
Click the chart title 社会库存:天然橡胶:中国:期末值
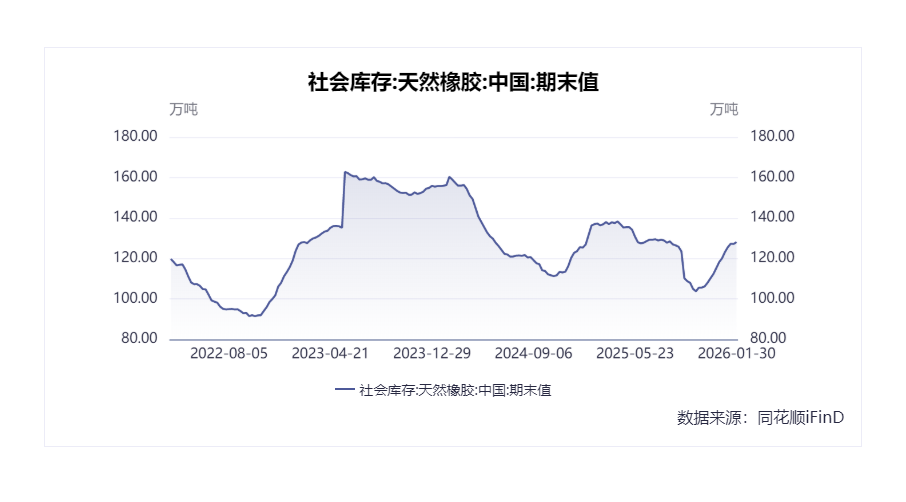[x=453, y=83]
